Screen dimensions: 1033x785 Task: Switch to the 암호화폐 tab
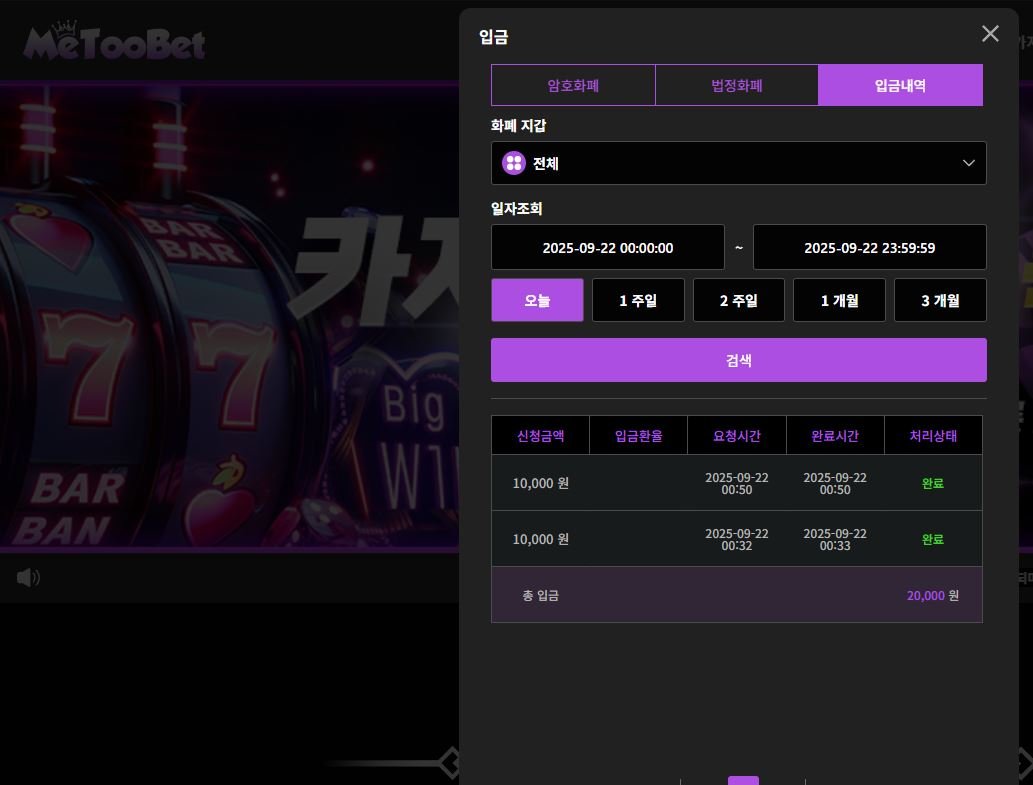click(573, 85)
